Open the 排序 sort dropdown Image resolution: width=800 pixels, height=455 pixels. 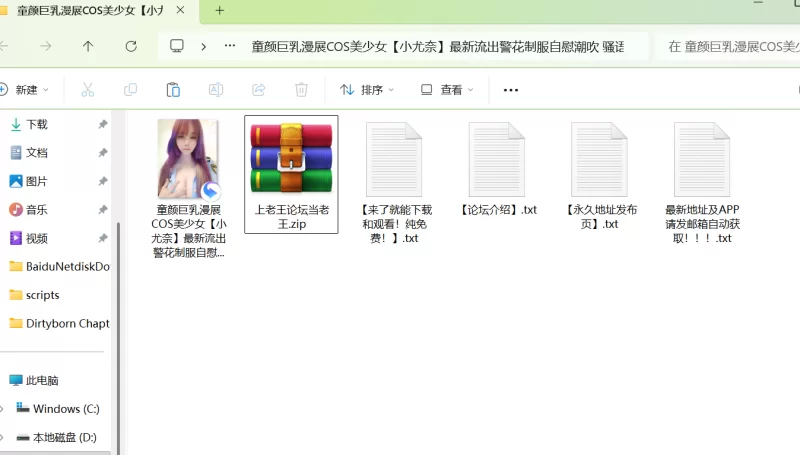click(x=367, y=90)
